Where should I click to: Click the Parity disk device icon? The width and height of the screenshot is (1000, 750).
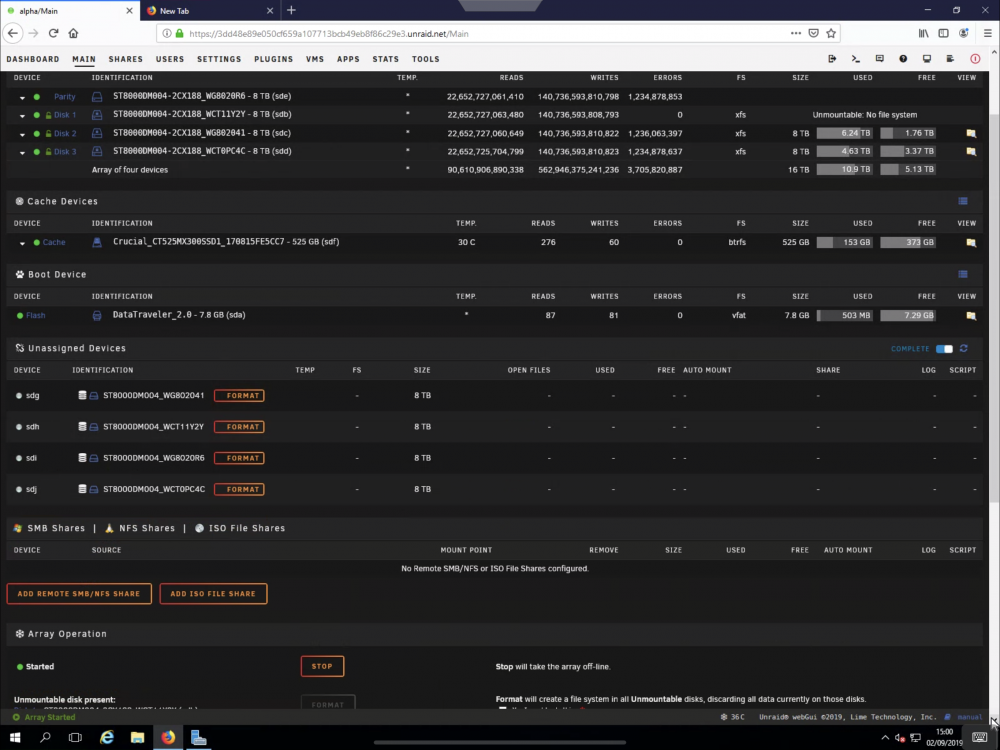point(97,97)
